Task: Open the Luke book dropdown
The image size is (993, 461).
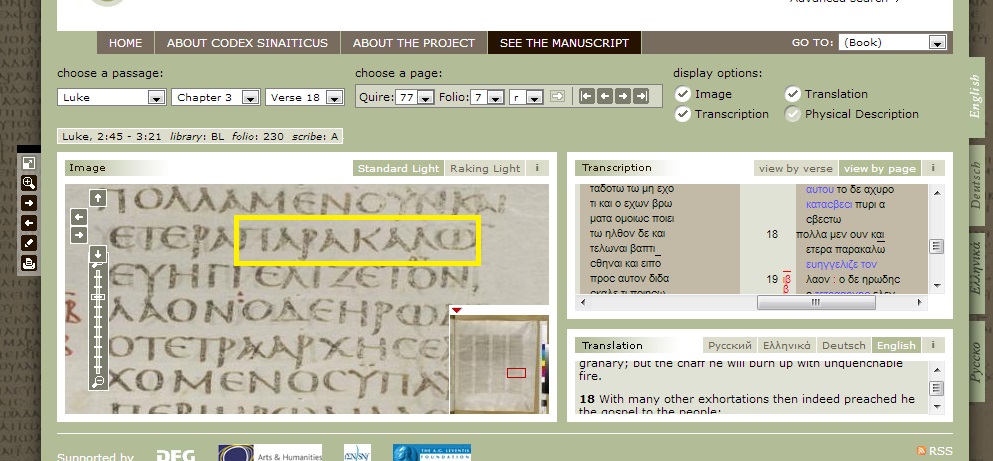Action: click(x=112, y=98)
